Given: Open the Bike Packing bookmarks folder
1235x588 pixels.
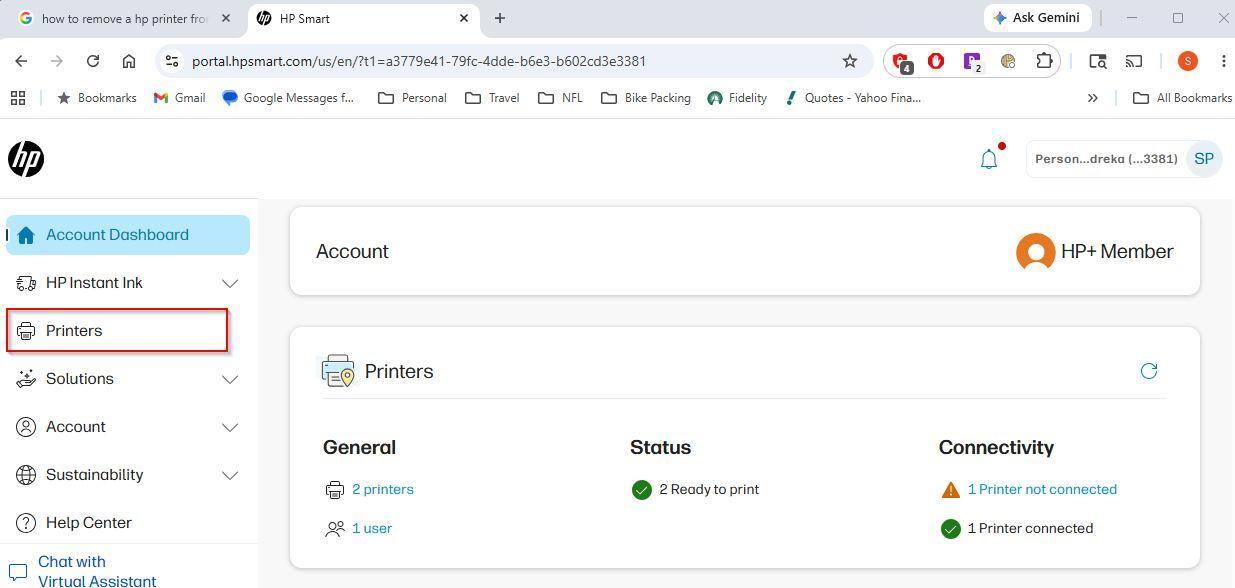Looking at the screenshot, I should pos(646,98).
